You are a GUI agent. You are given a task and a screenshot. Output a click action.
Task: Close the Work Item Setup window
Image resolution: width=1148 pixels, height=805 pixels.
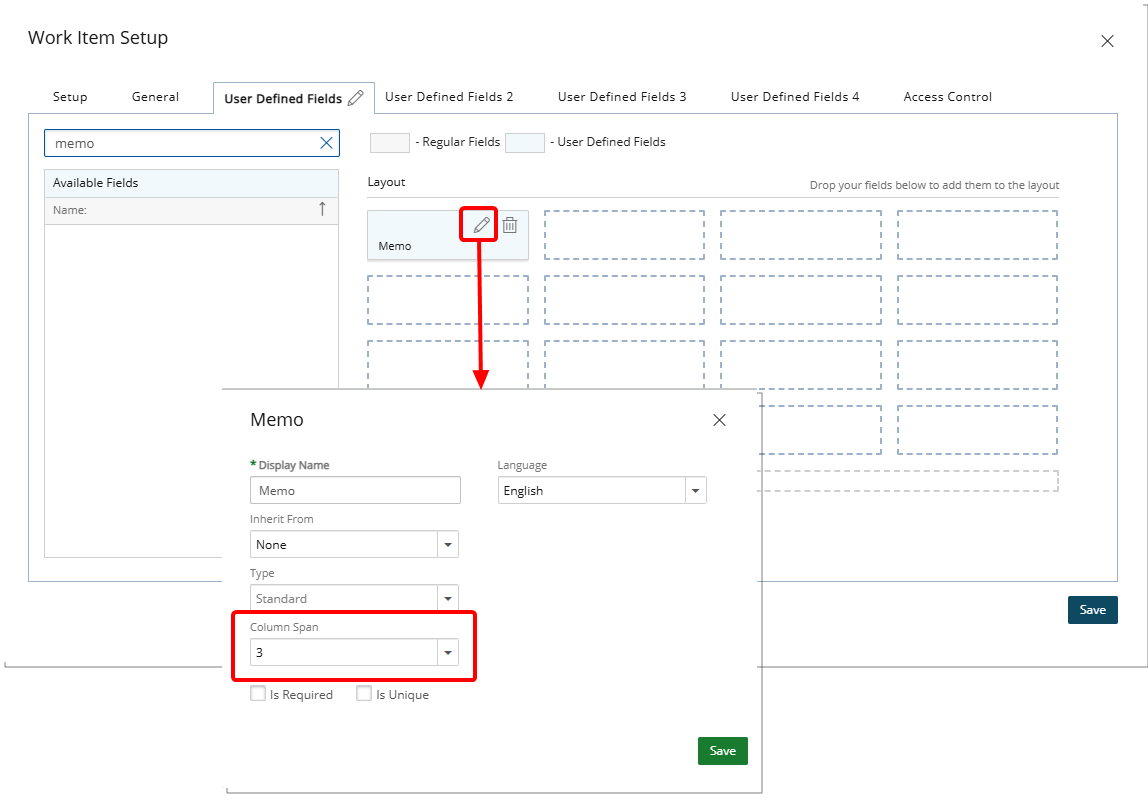1107,41
